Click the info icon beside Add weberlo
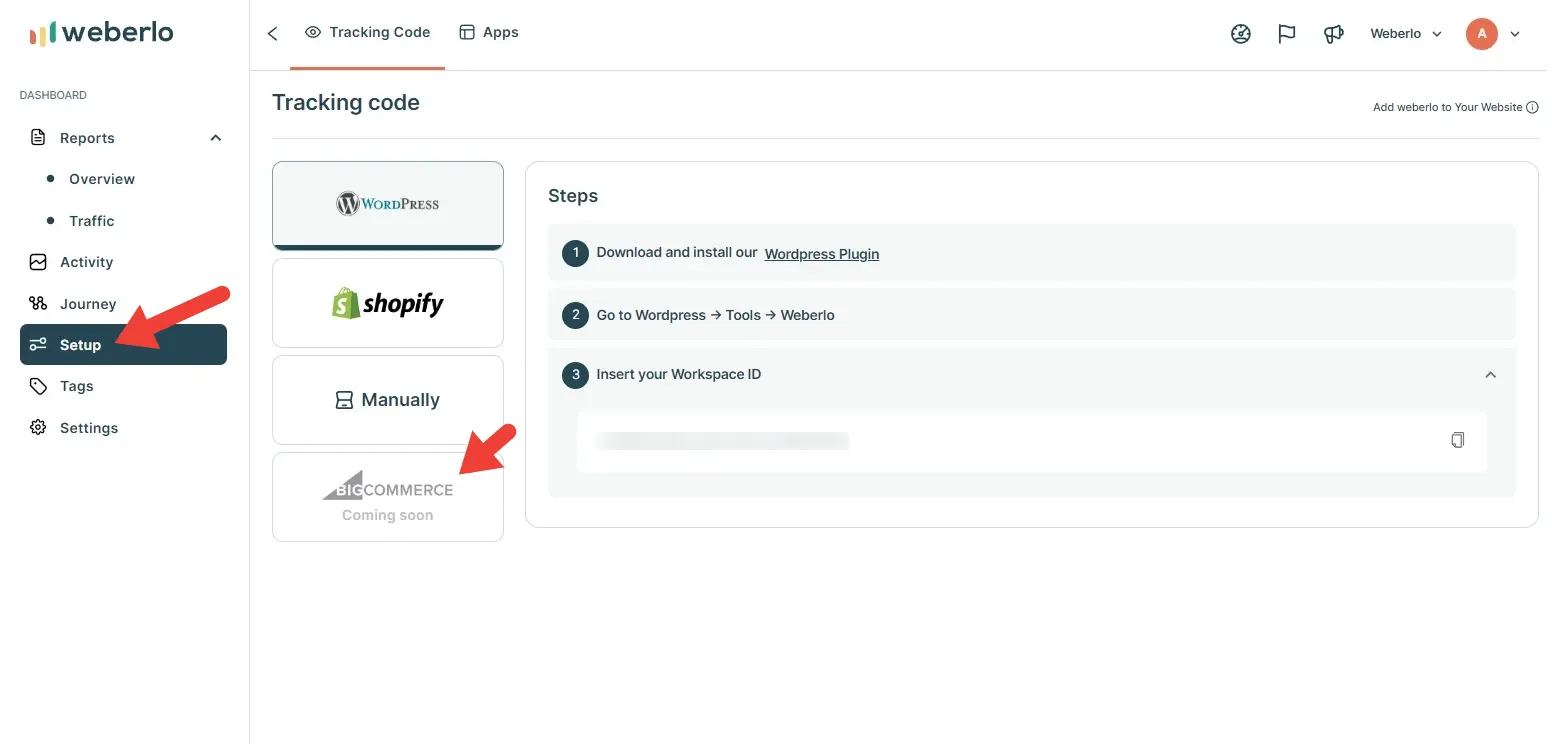 (x=1533, y=107)
